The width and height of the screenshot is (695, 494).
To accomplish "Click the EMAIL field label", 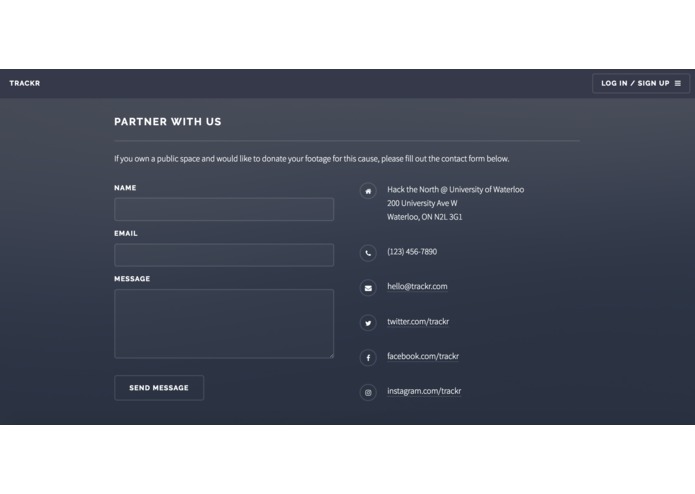I will click(126, 233).
